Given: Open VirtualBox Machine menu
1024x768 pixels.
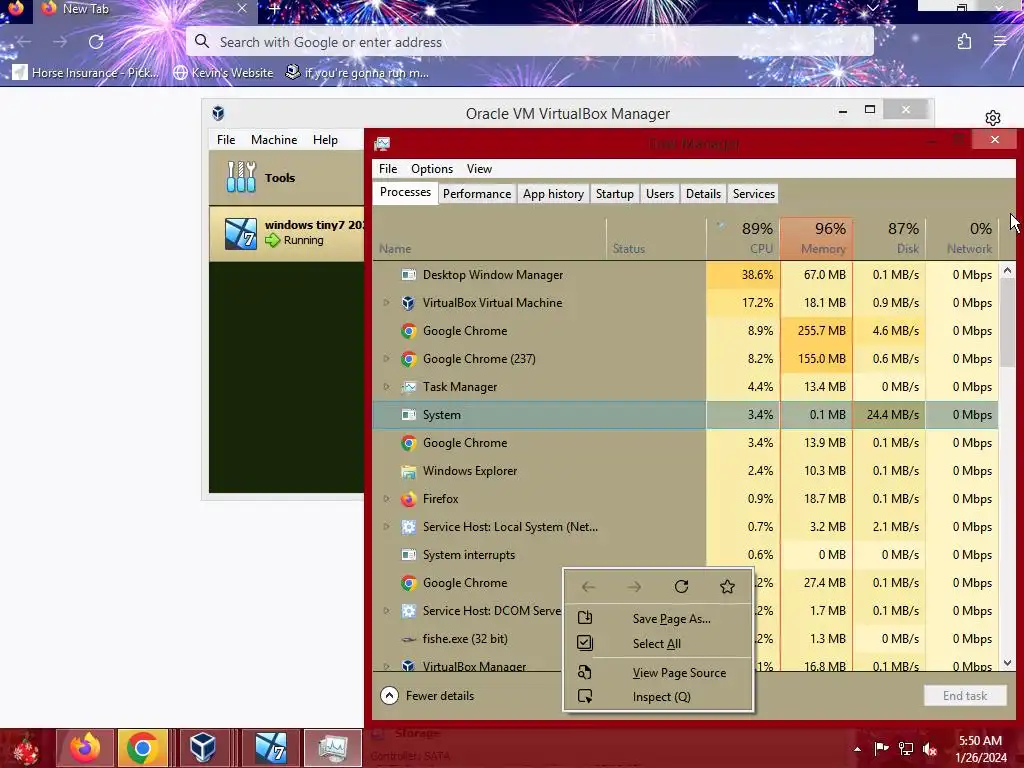Looking at the screenshot, I should pyautogui.click(x=274, y=140).
